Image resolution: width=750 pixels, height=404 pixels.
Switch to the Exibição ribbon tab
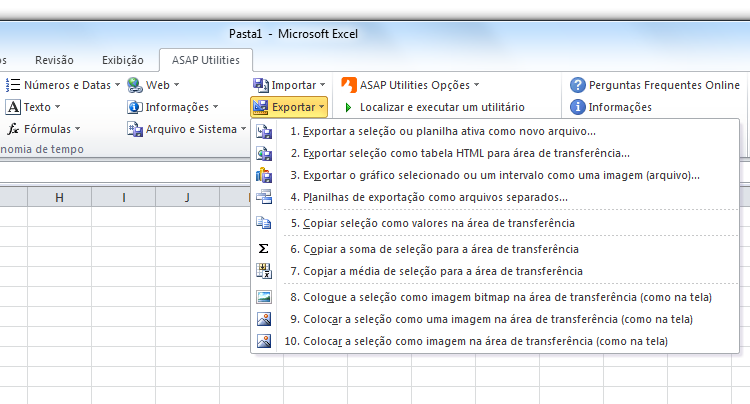coord(122,60)
